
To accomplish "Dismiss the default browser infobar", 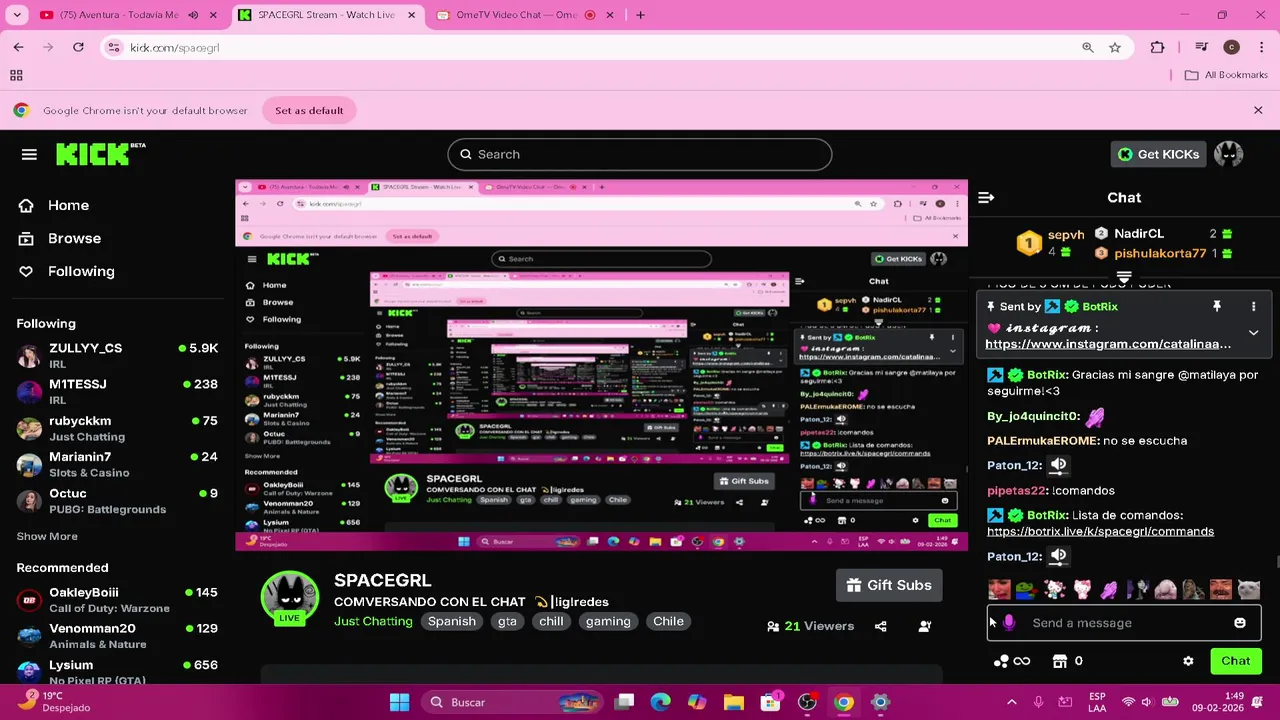I will coord(1258,110).
